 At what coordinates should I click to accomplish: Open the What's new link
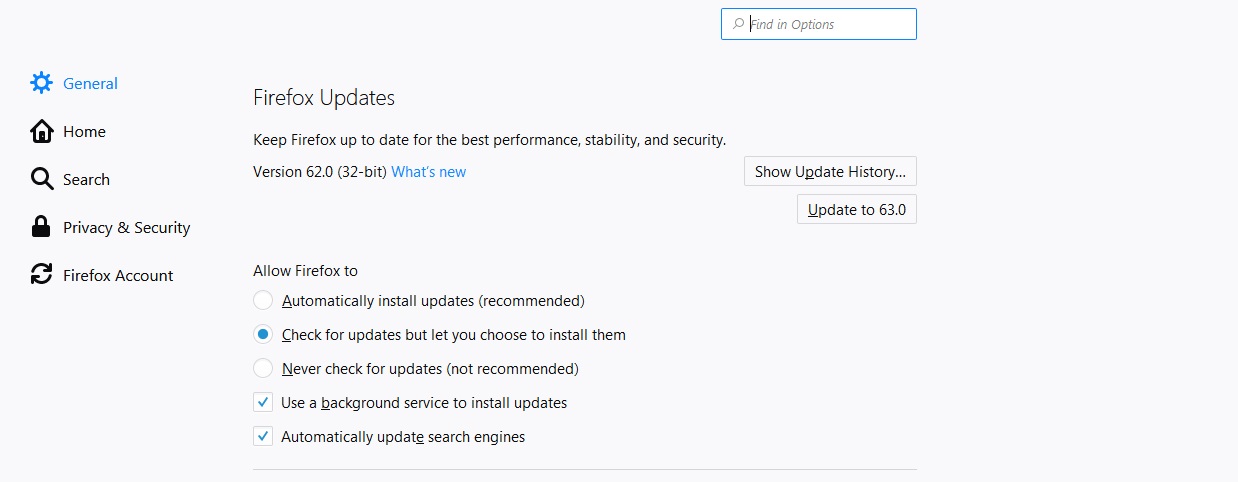click(x=428, y=172)
